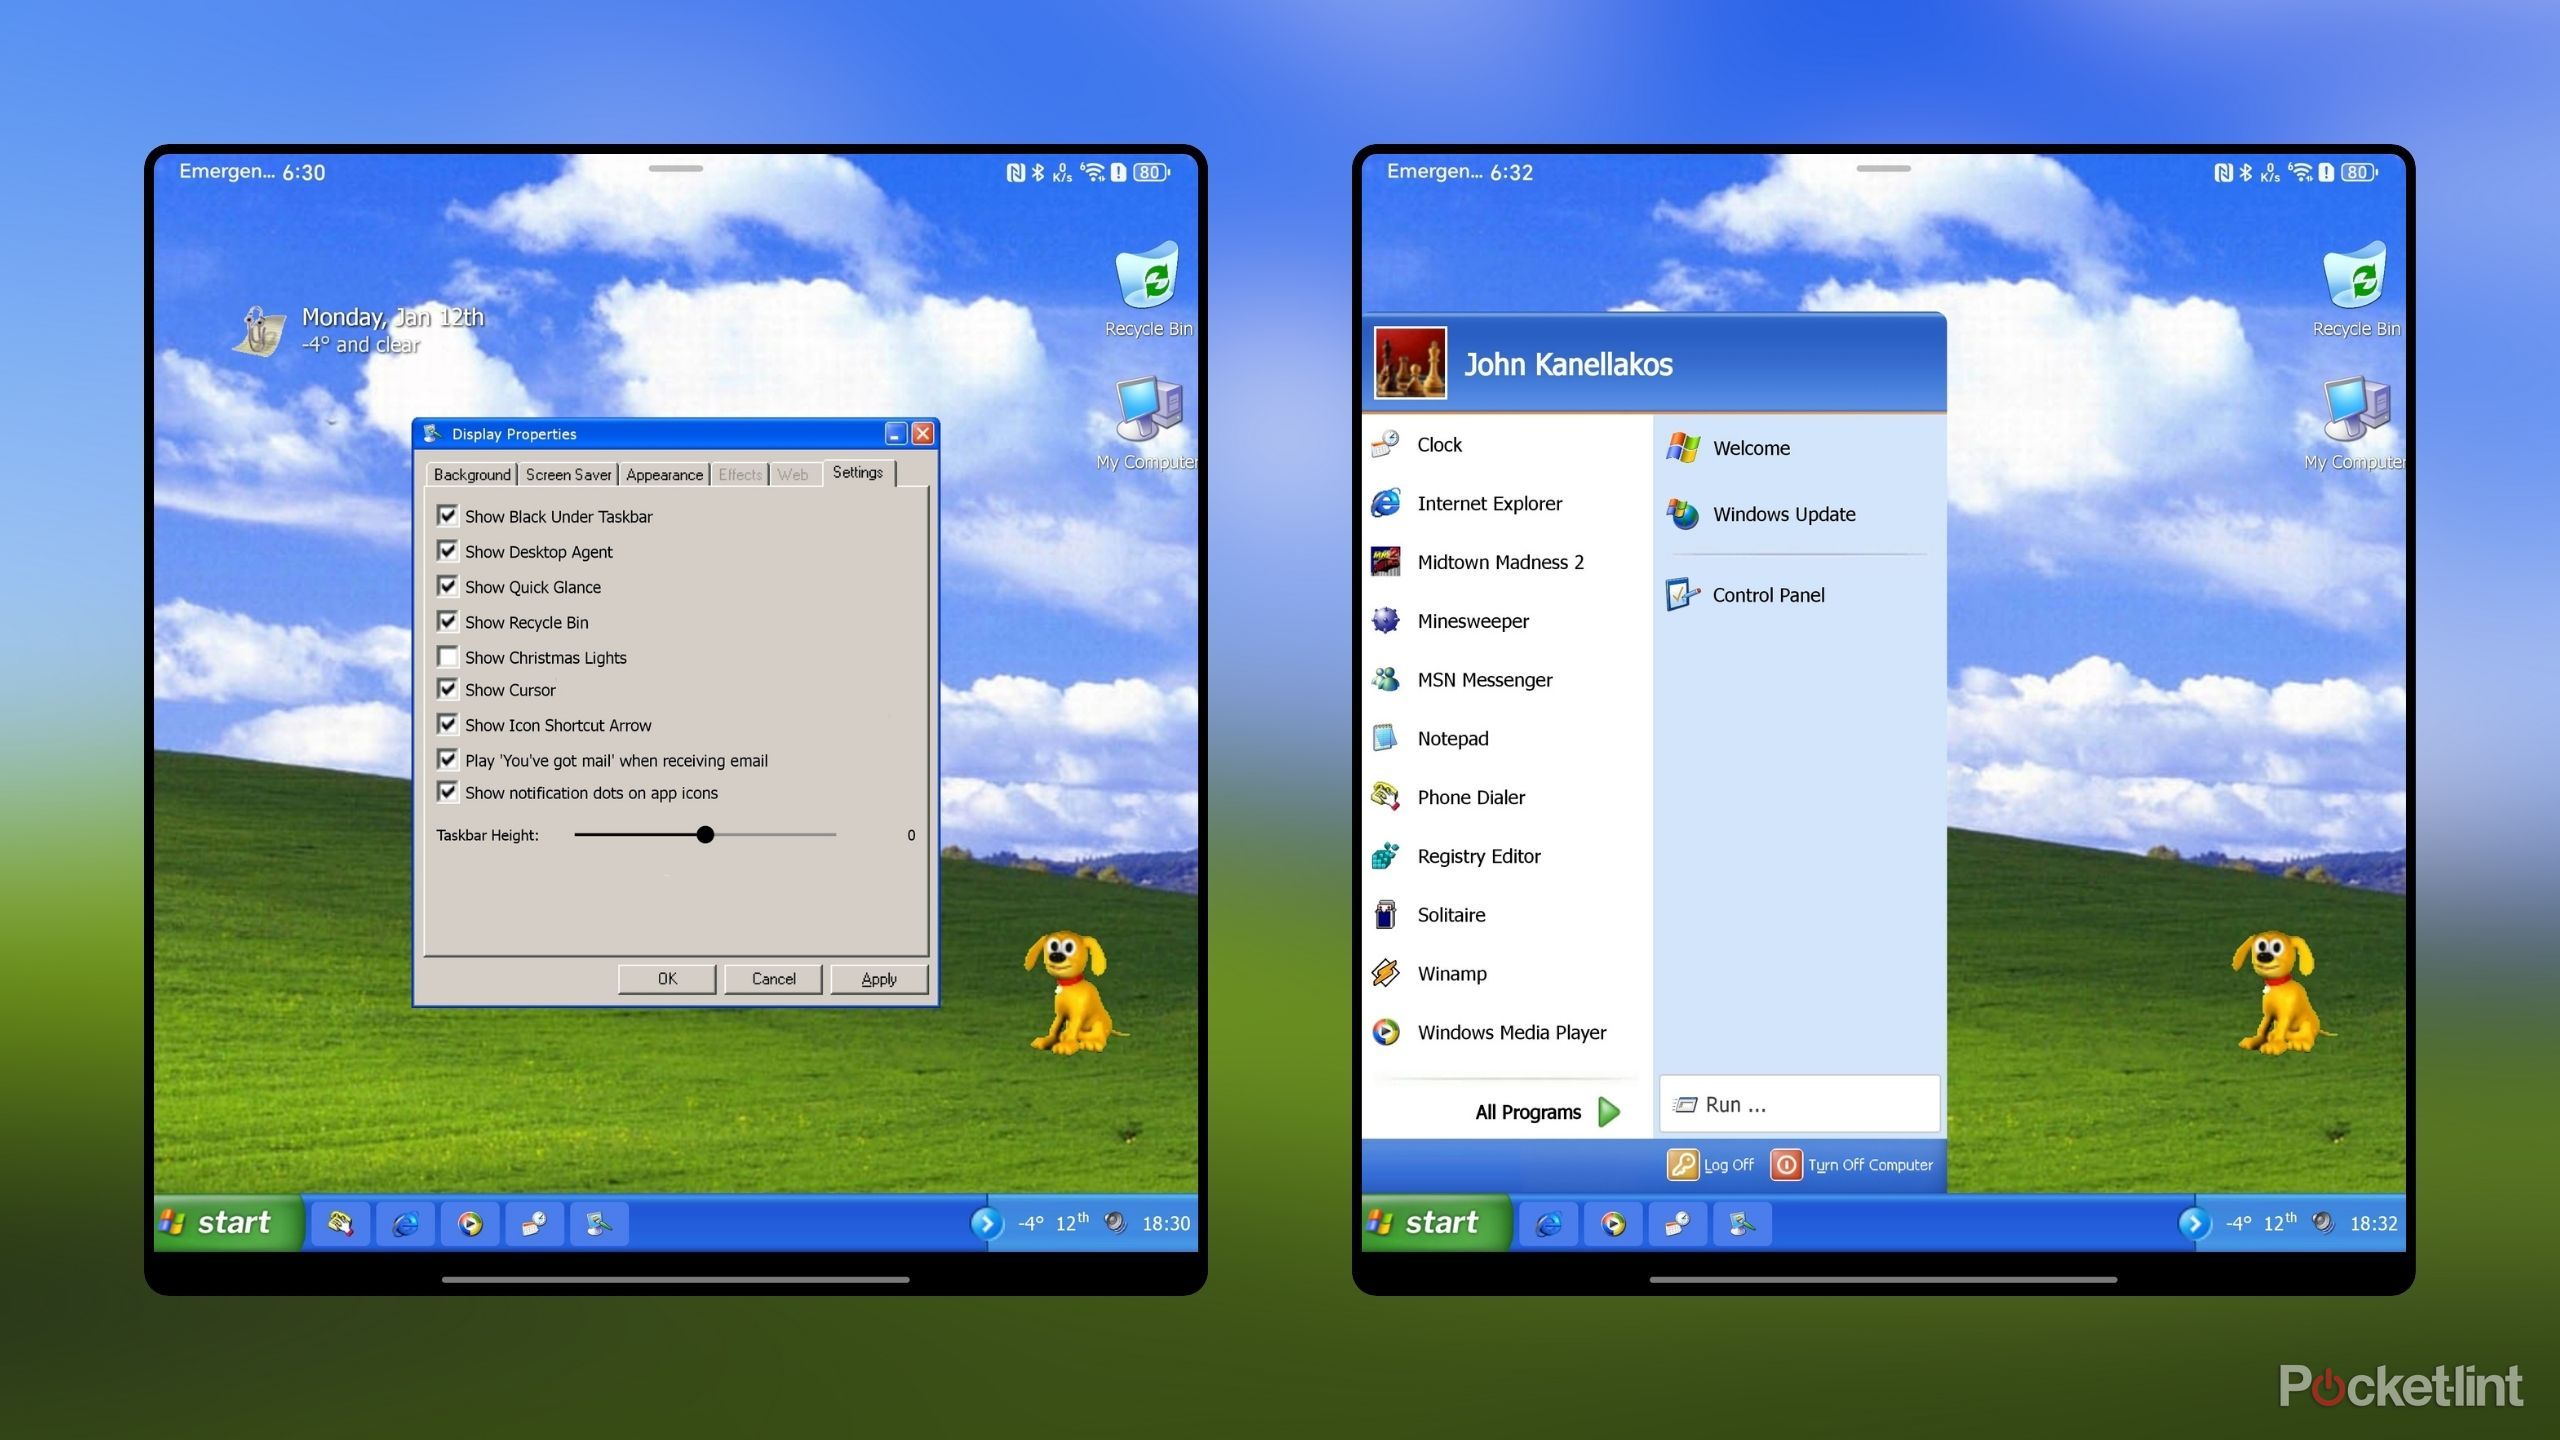
Task: Enable the Show Christmas Lights checkbox
Action: coord(447,657)
